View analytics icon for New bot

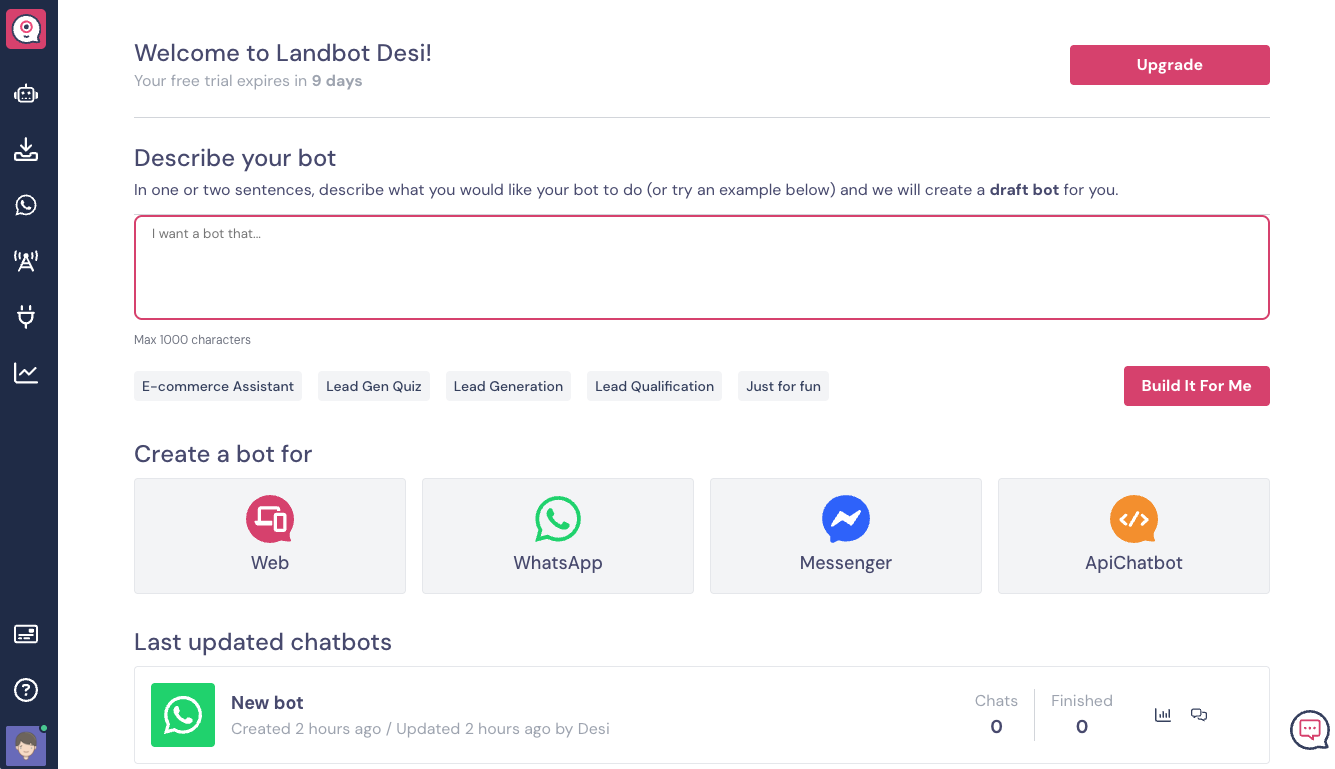[x=1163, y=715]
